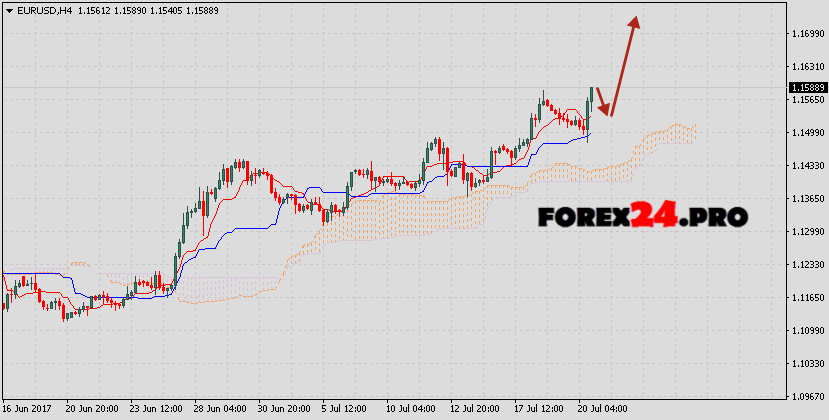Select the 1.10330 price axis label
The width and height of the screenshot is (829, 420).
[x=804, y=364]
